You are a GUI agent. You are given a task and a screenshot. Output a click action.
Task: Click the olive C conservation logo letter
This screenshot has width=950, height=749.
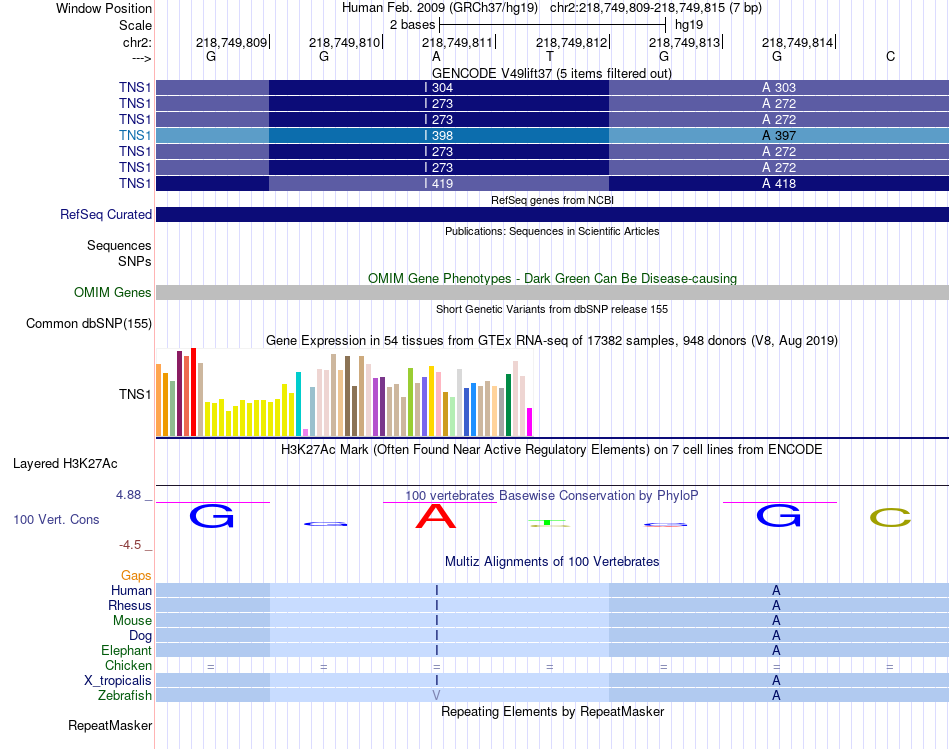click(890, 518)
